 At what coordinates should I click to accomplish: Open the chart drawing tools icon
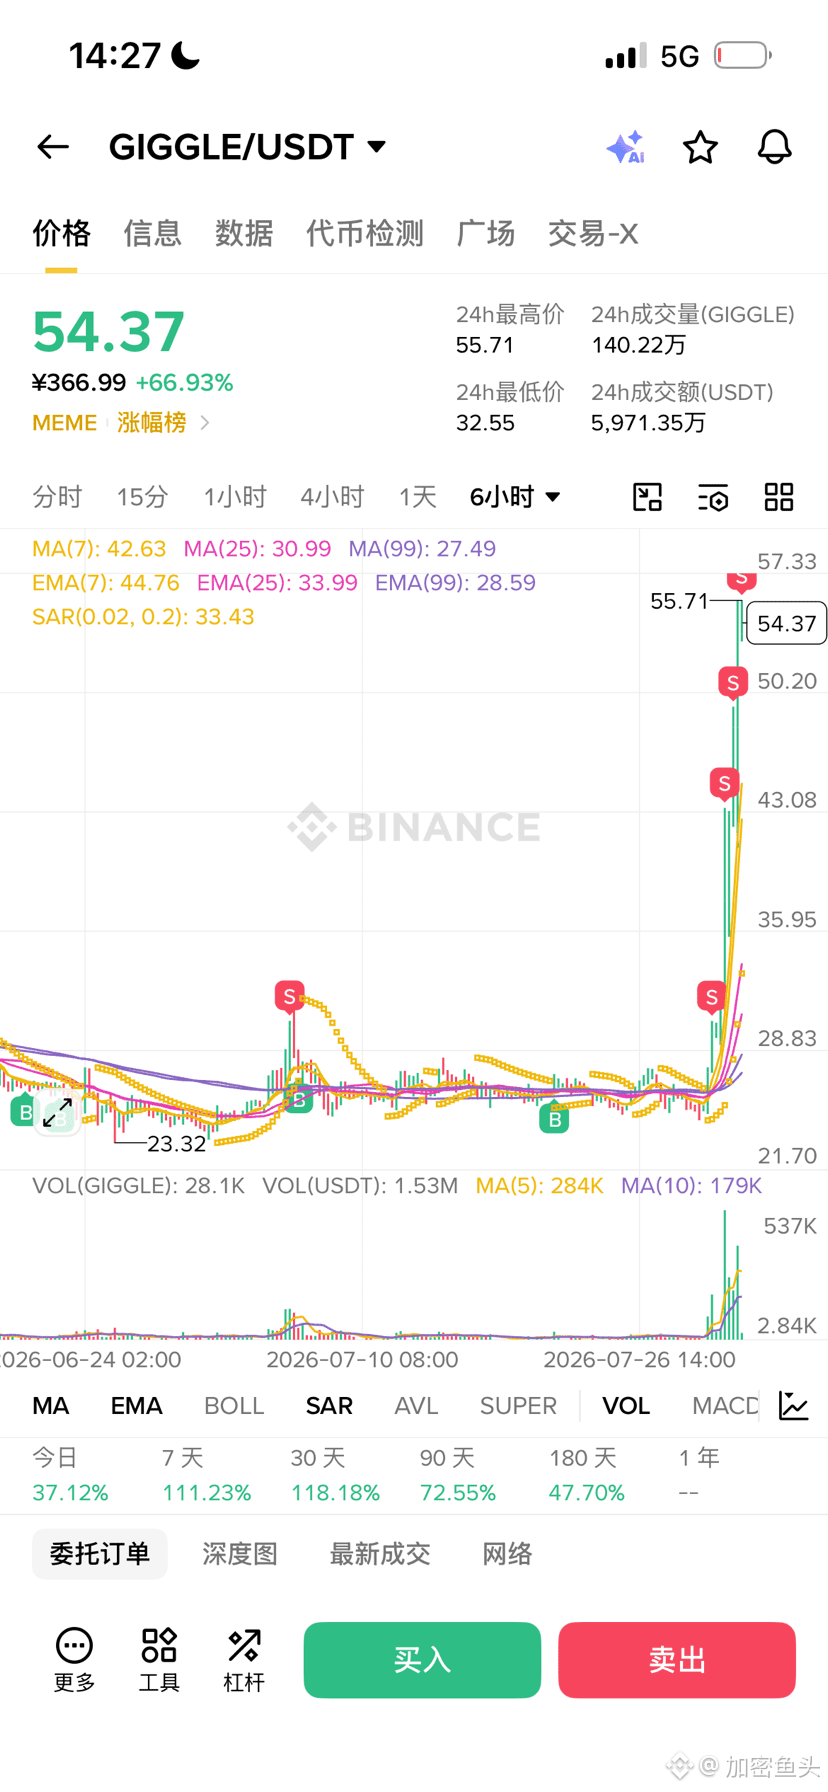point(648,497)
